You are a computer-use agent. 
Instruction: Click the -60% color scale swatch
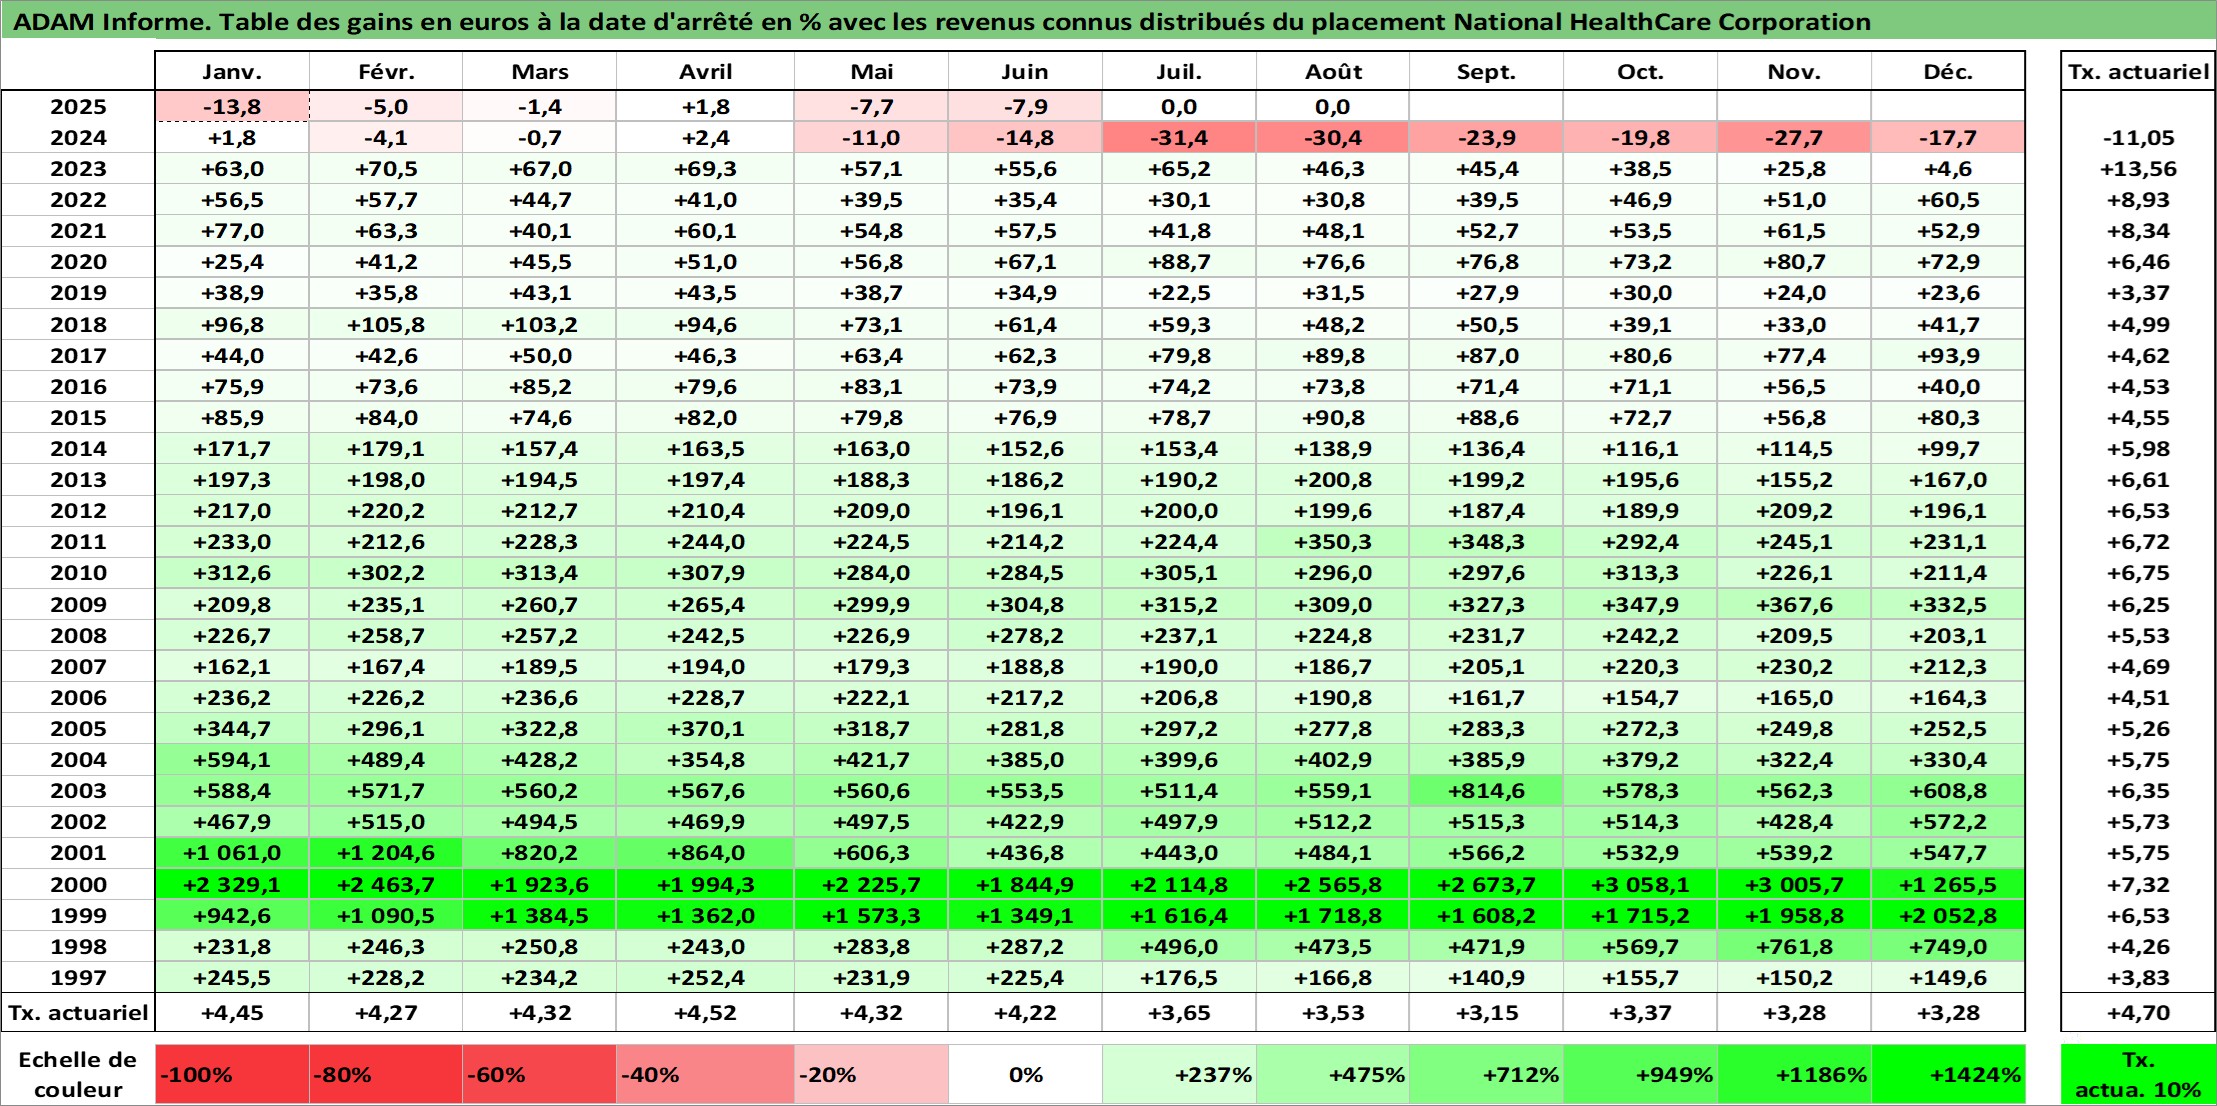539,1075
